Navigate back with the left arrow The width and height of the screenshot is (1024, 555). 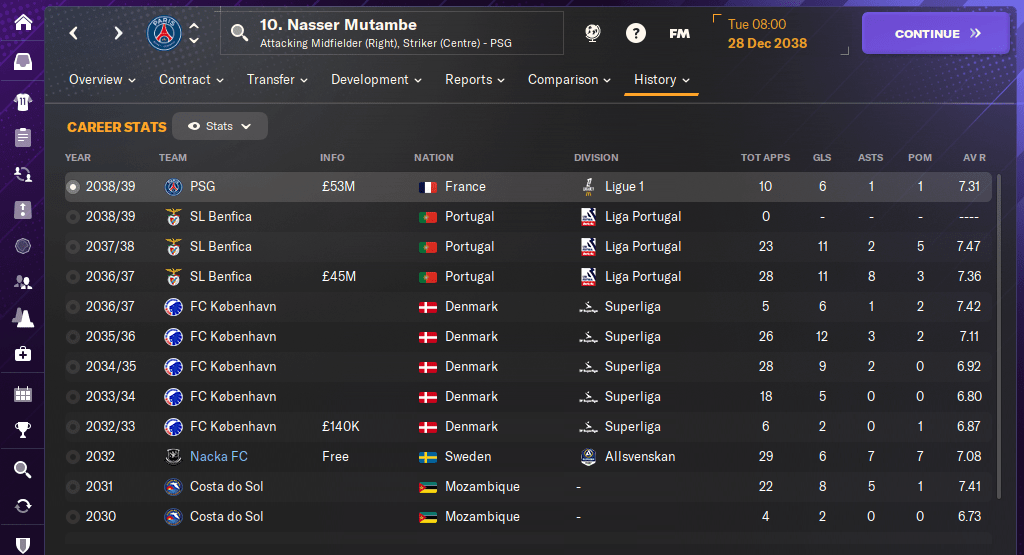[74, 33]
